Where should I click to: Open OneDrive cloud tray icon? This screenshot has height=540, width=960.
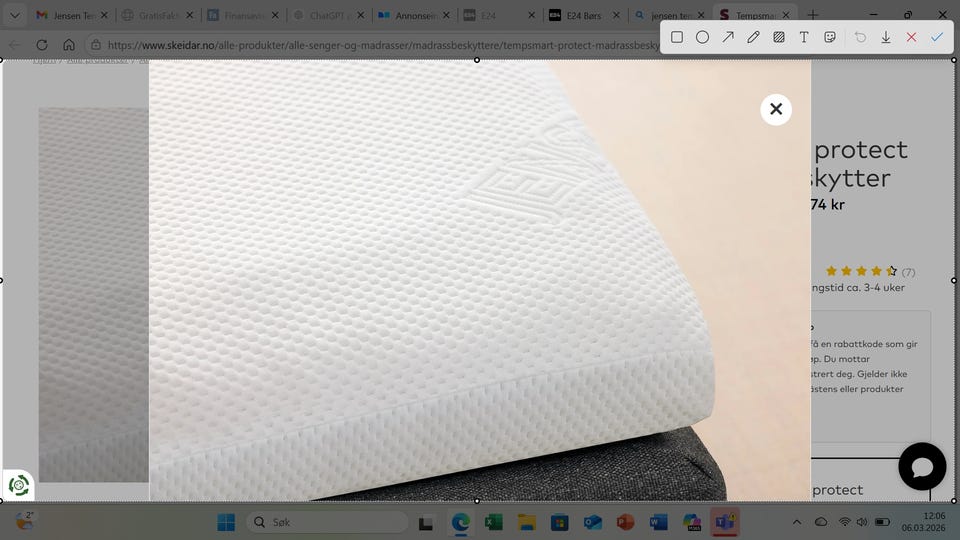821,522
